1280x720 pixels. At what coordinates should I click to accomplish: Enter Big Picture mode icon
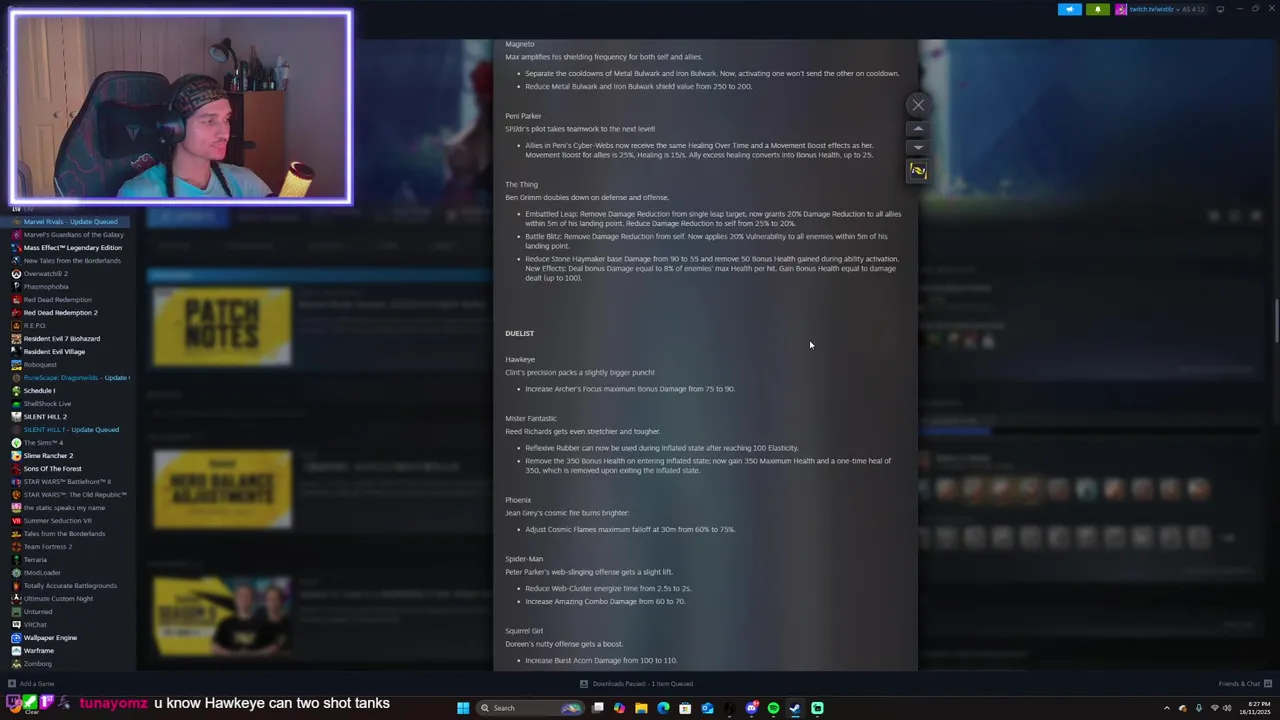pos(1220,9)
